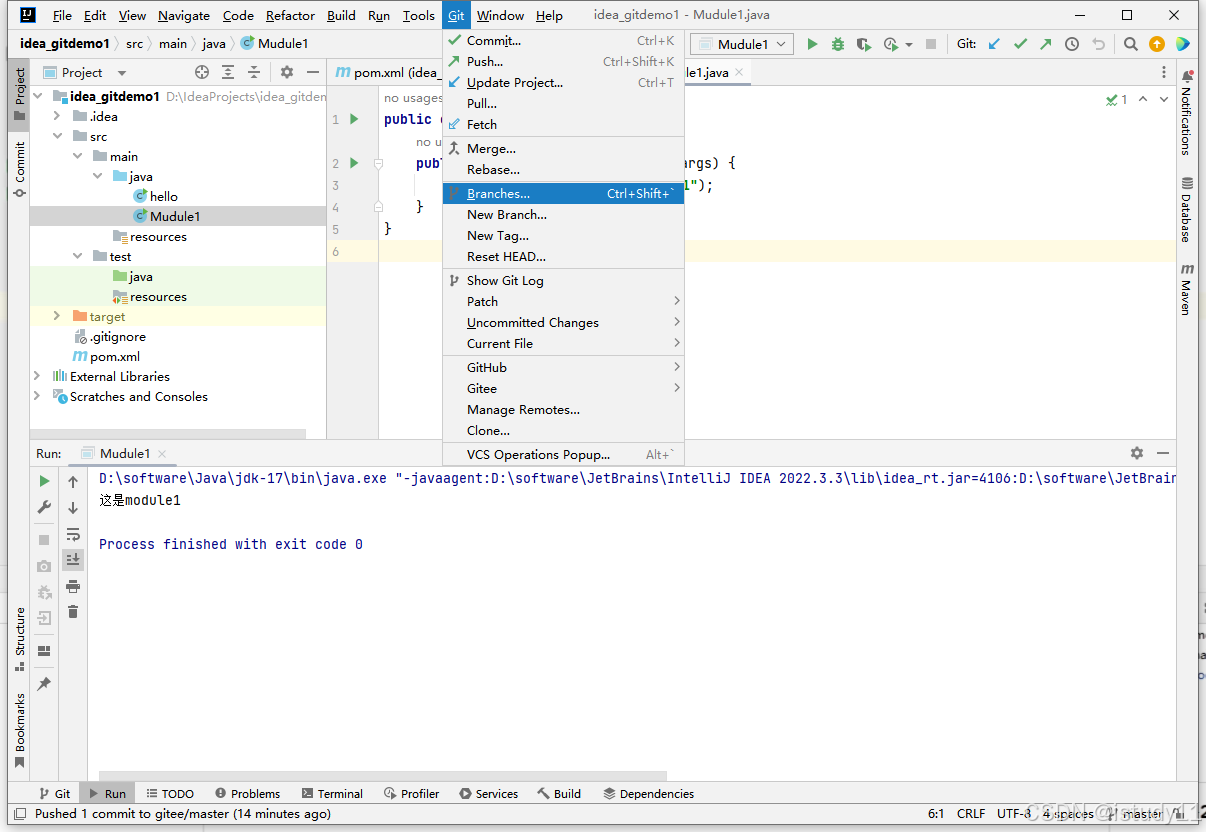Open Project panel gear options
This screenshot has height=832, width=1206.
point(287,72)
